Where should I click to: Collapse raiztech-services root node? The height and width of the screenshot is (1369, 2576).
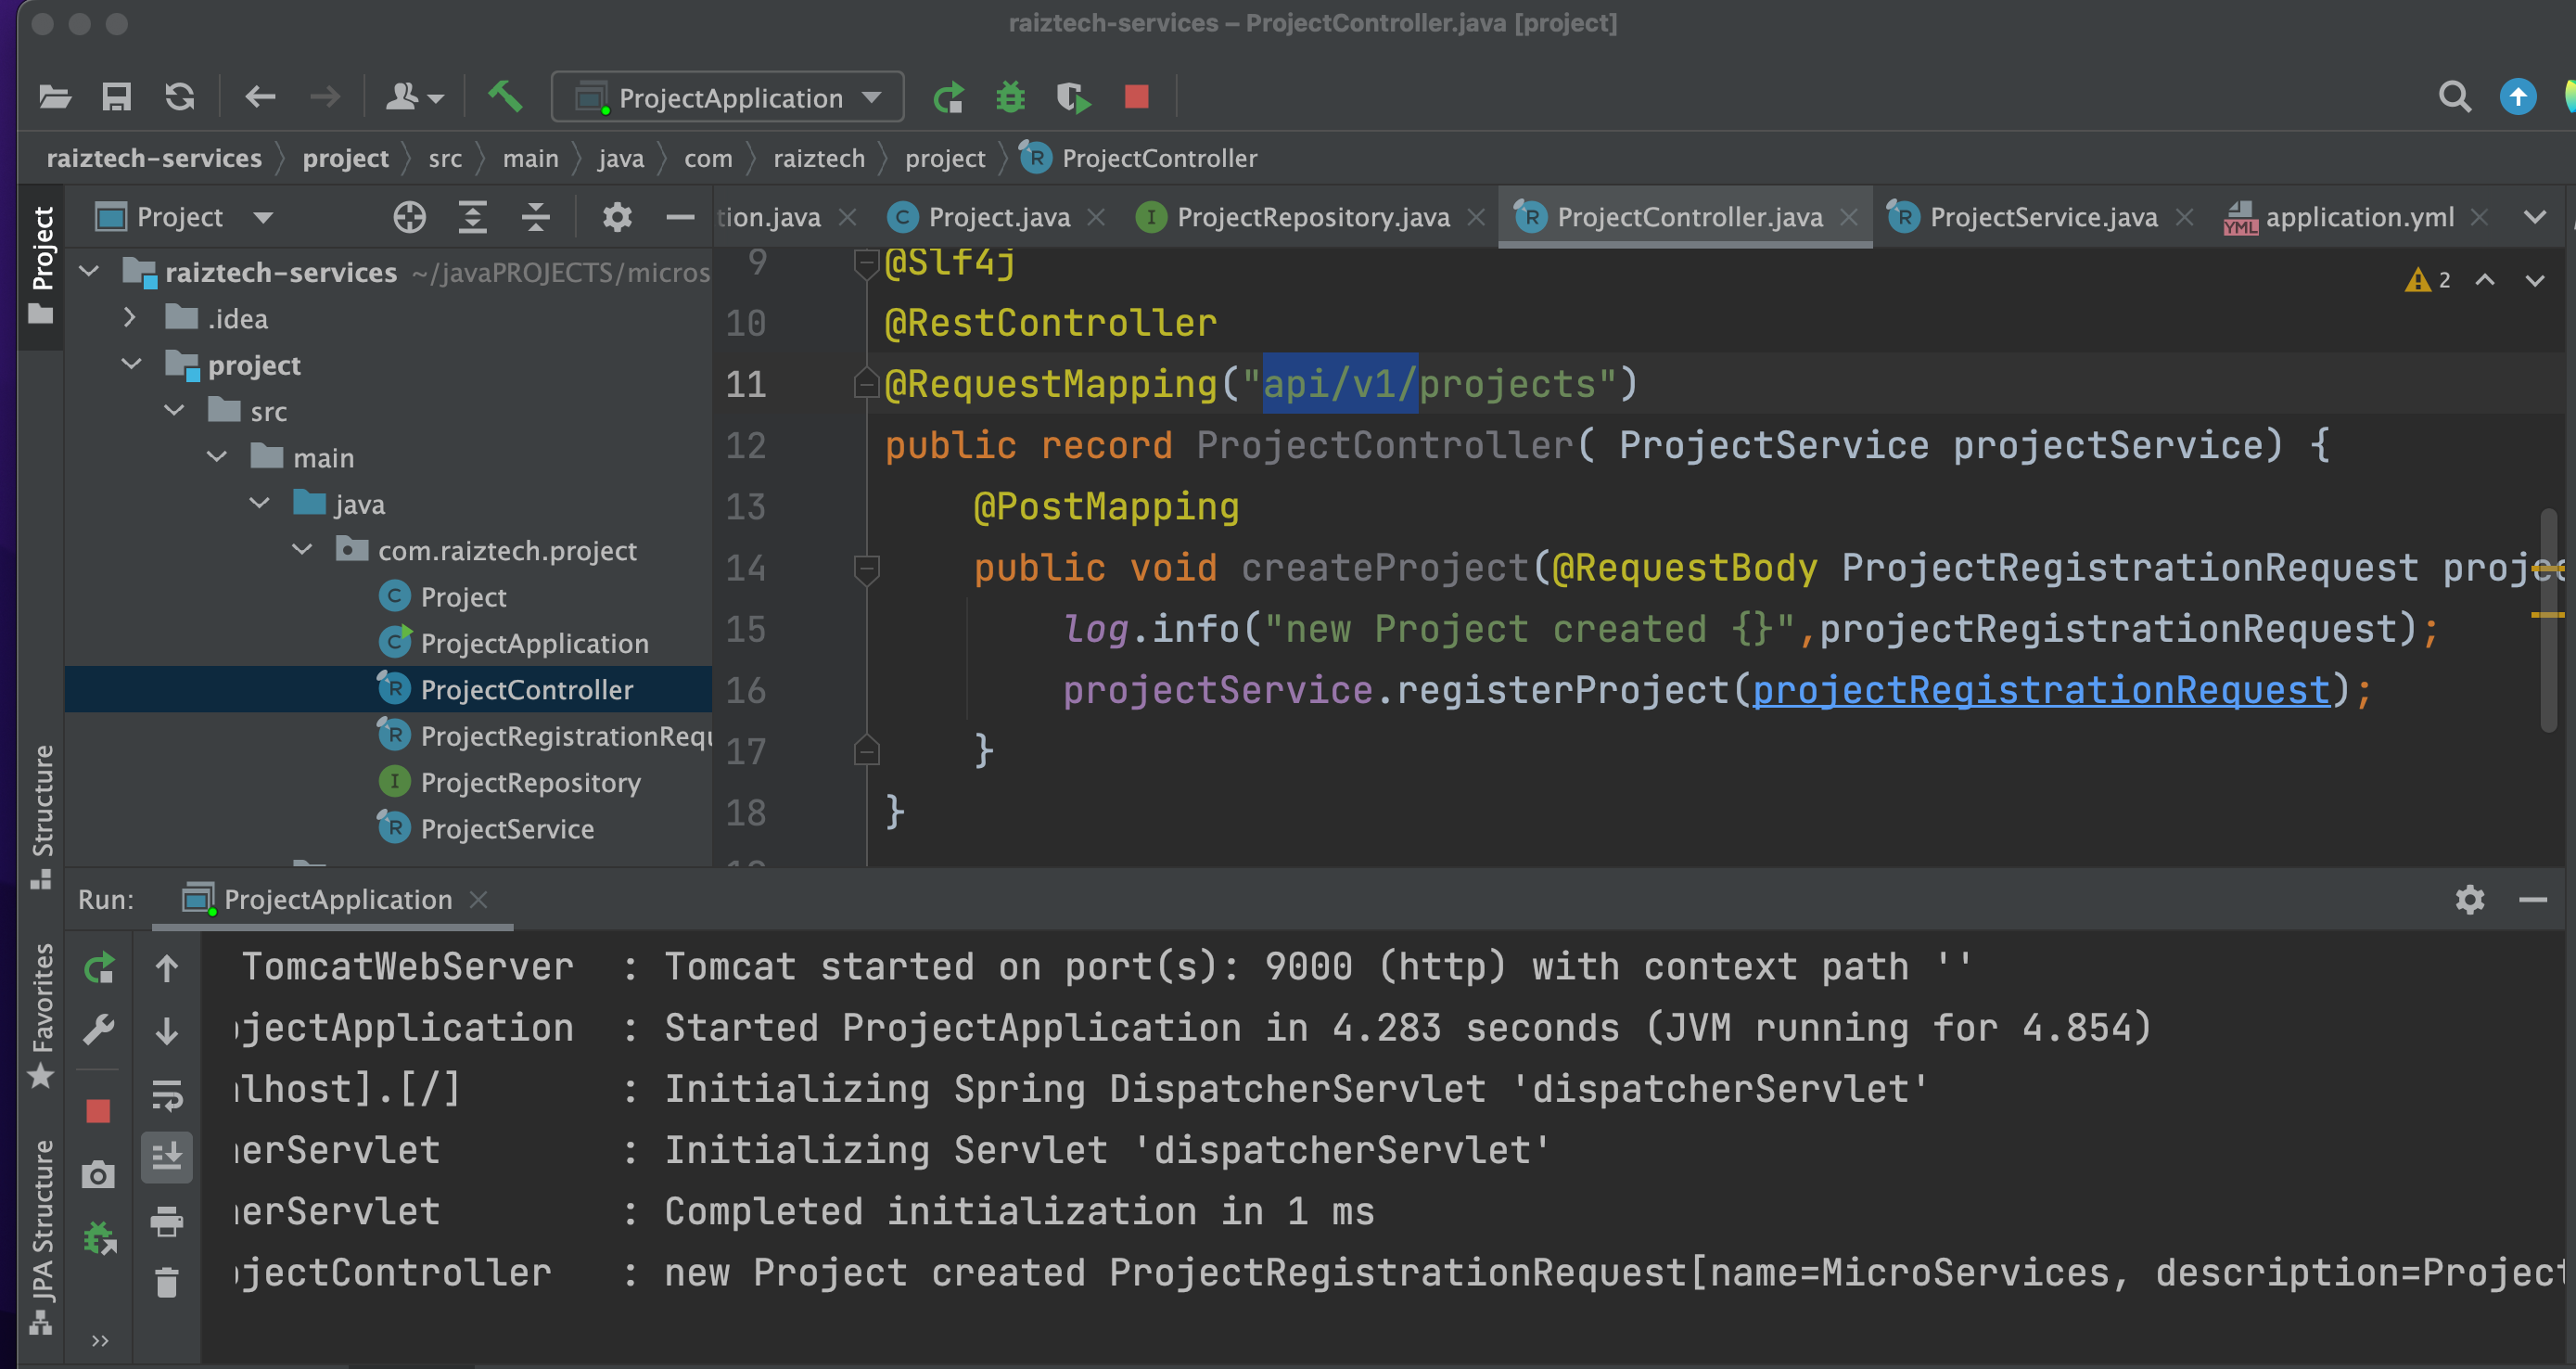[x=89, y=271]
